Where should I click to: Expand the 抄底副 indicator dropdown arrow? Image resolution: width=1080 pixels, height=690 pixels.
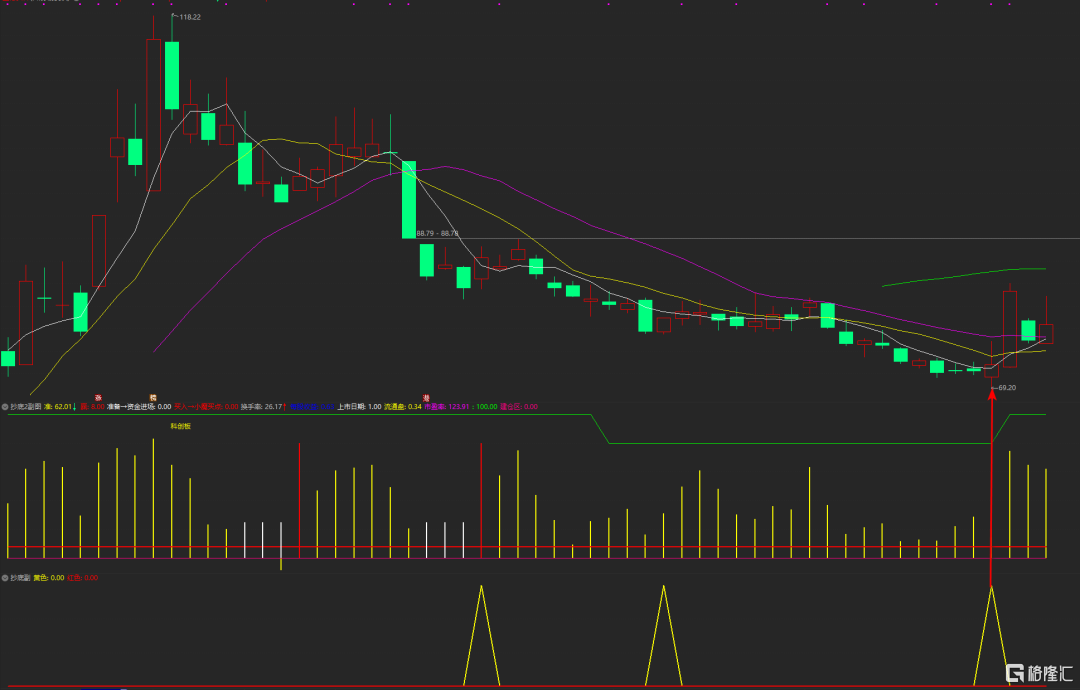[5, 578]
